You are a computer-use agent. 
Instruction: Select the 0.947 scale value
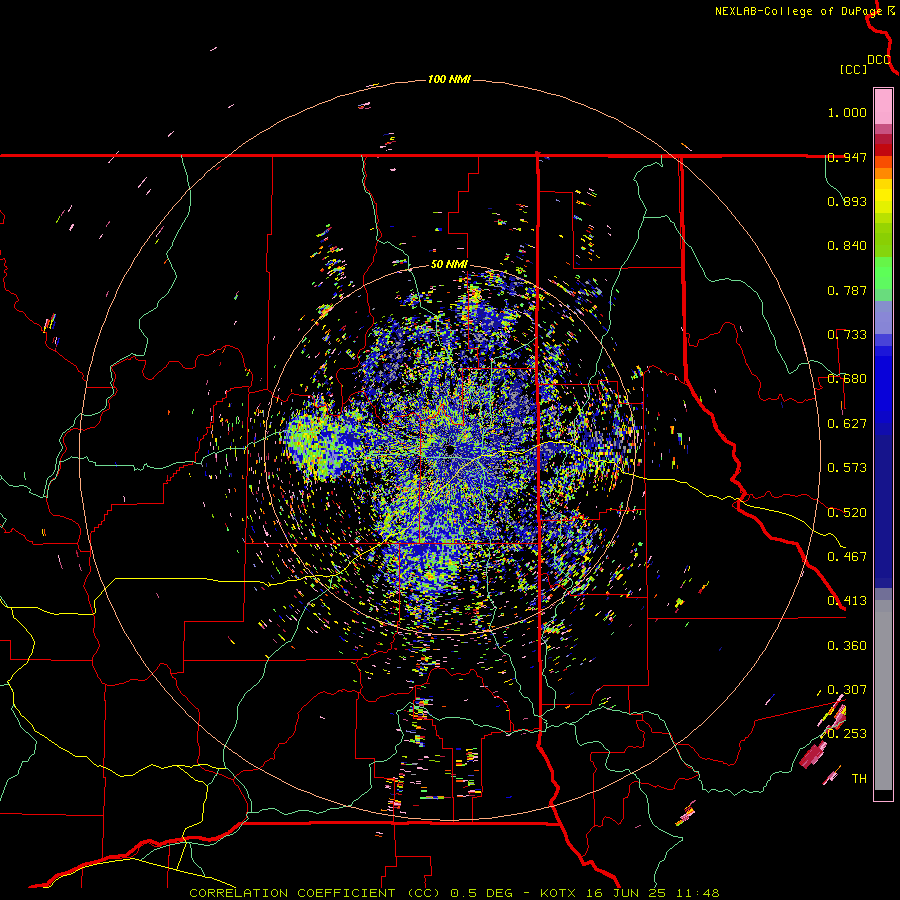tap(847, 157)
